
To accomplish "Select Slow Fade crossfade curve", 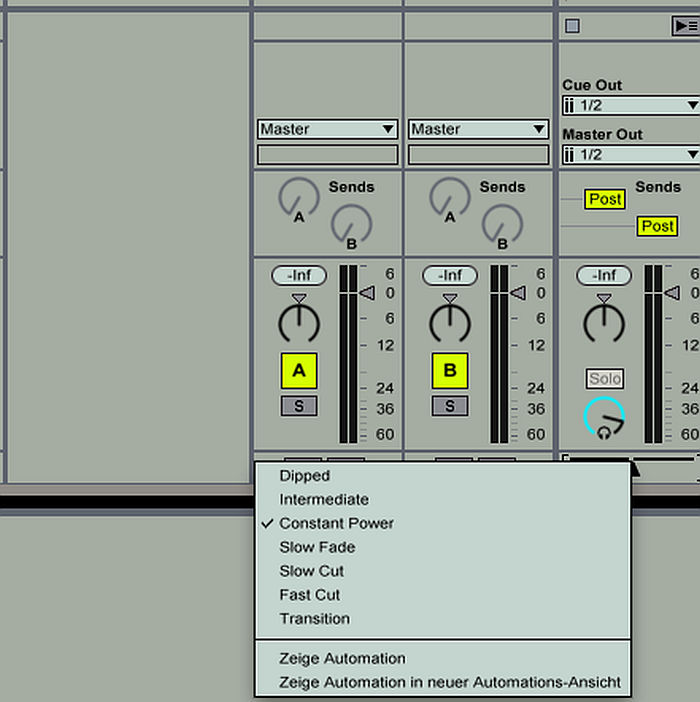I will [x=317, y=547].
